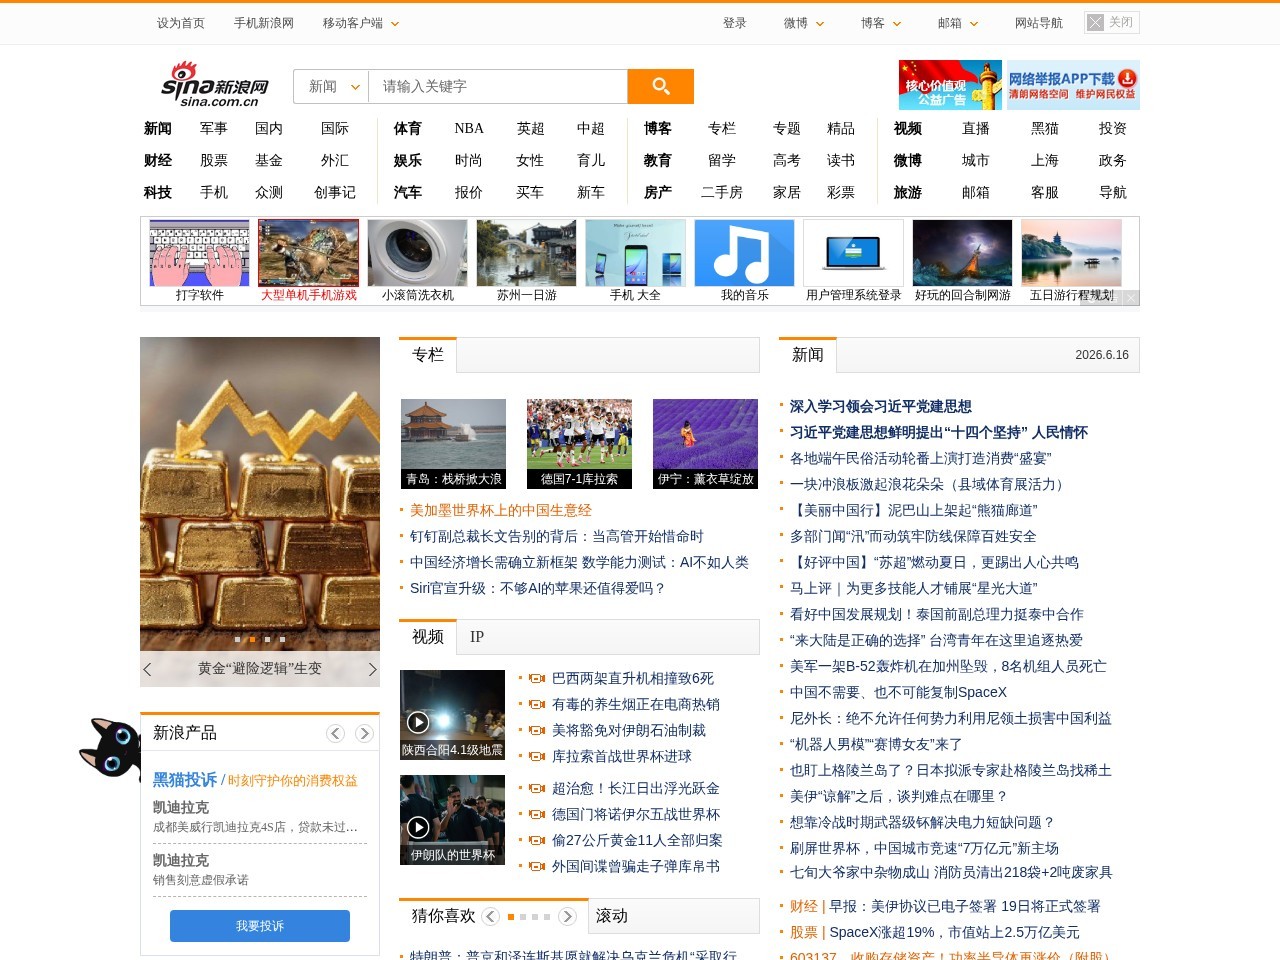Open 网站导航 link
Screen dimensions: 1280x960
pos(1039,23)
